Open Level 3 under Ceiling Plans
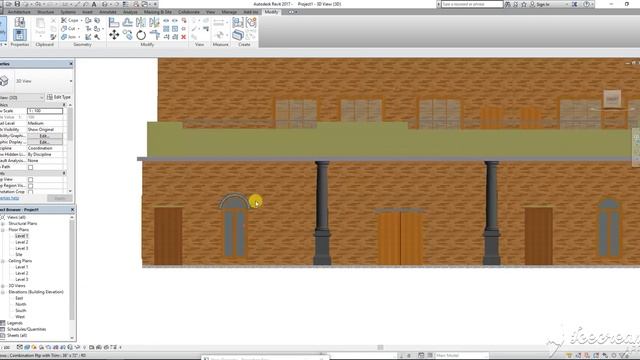640x360 pixels. [22, 279]
